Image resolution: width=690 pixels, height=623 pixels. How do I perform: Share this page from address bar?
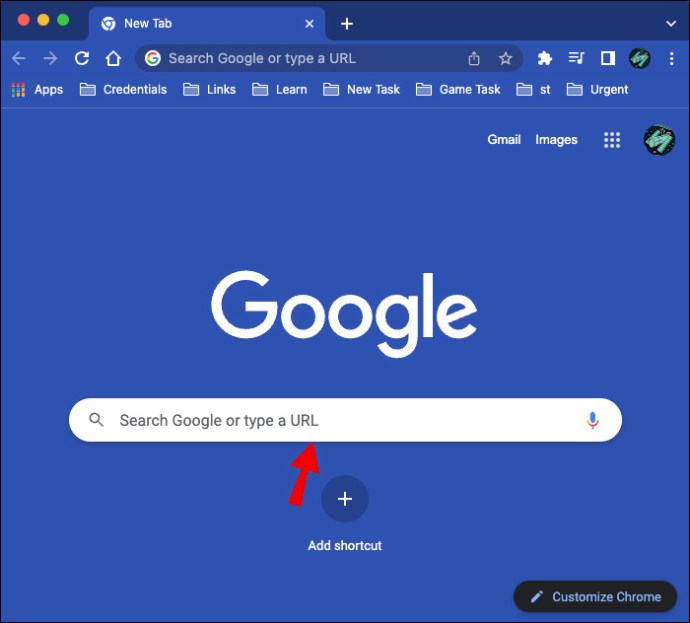(x=474, y=58)
